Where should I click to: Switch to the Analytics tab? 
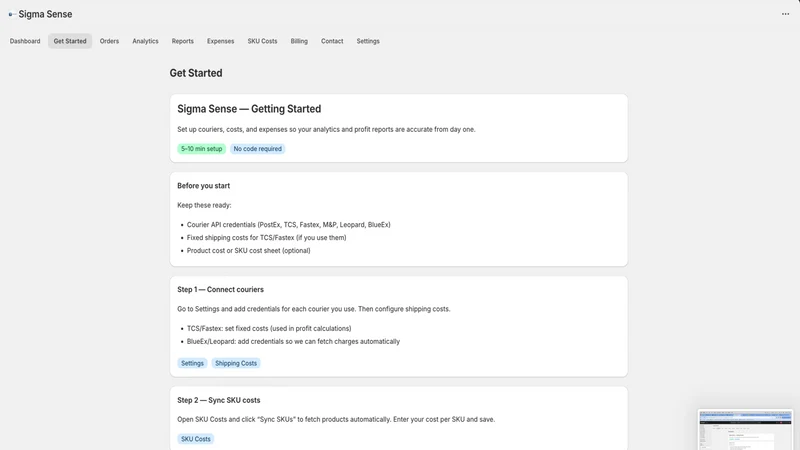coord(145,41)
